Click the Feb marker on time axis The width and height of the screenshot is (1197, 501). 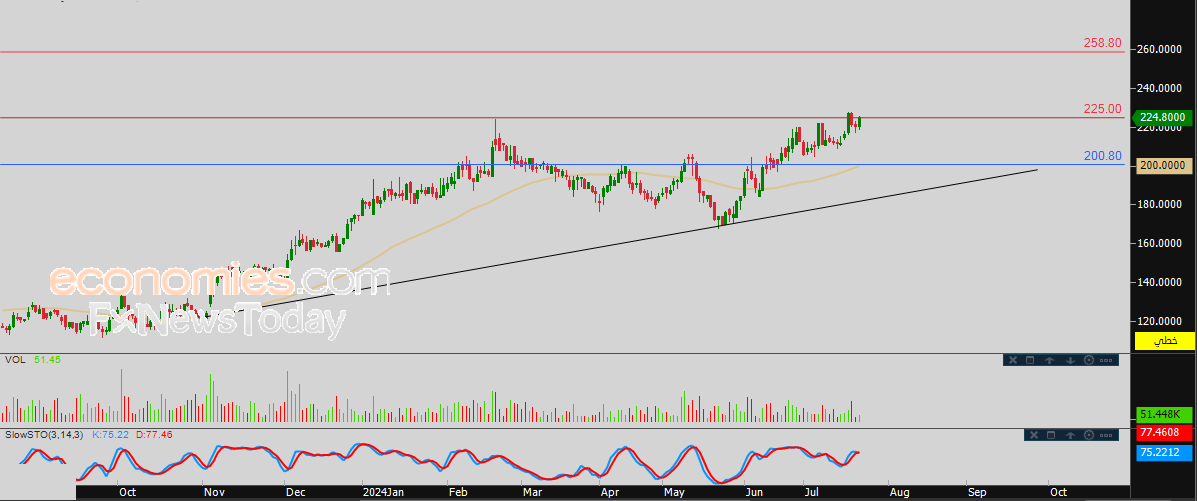click(x=460, y=491)
